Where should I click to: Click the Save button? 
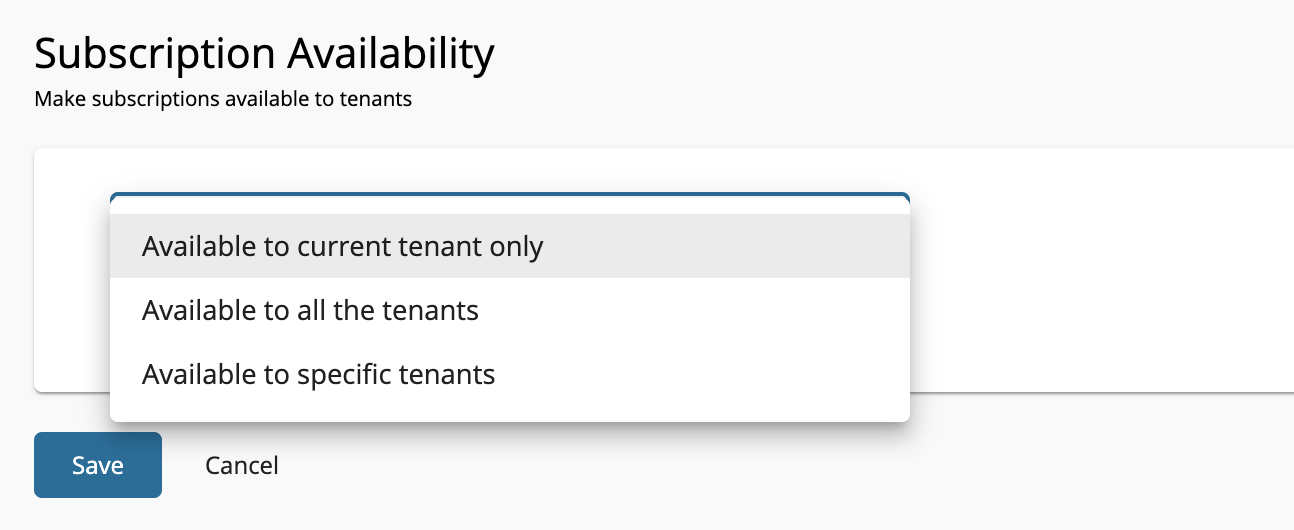click(98, 465)
